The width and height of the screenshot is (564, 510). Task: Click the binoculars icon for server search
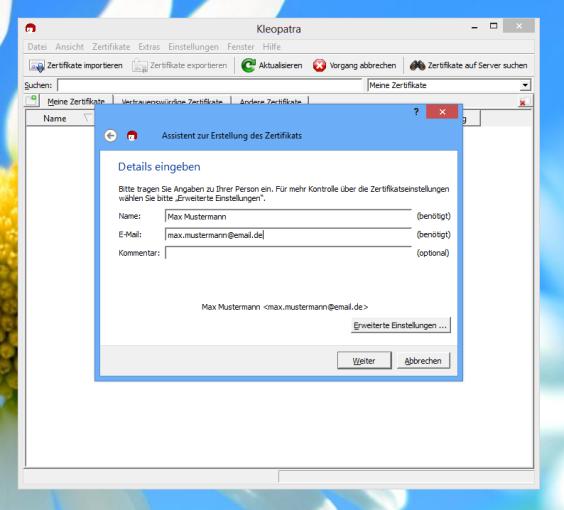[x=417, y=65]
